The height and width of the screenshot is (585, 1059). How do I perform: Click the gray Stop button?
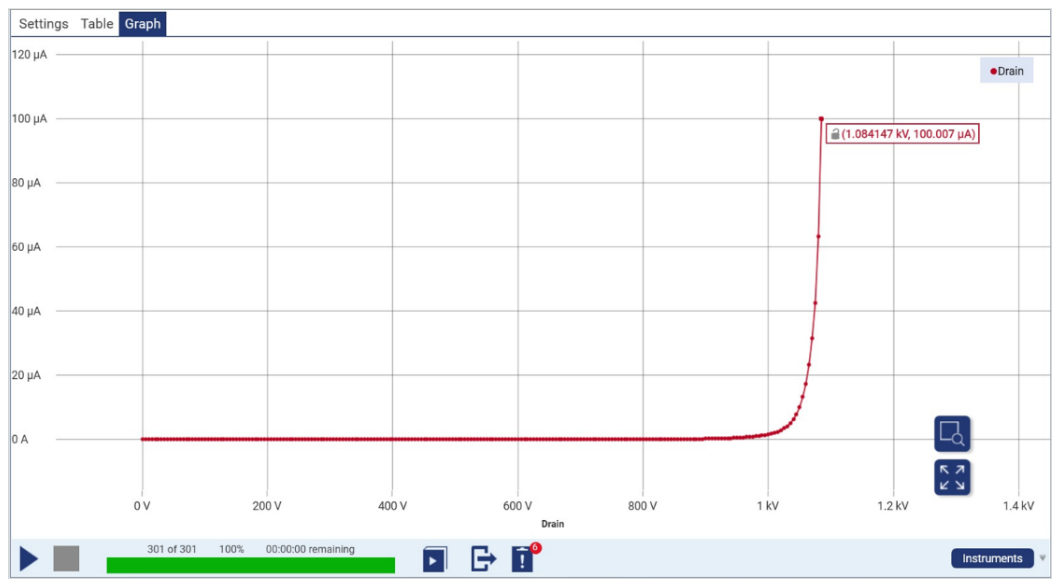(x=66, y=559)
